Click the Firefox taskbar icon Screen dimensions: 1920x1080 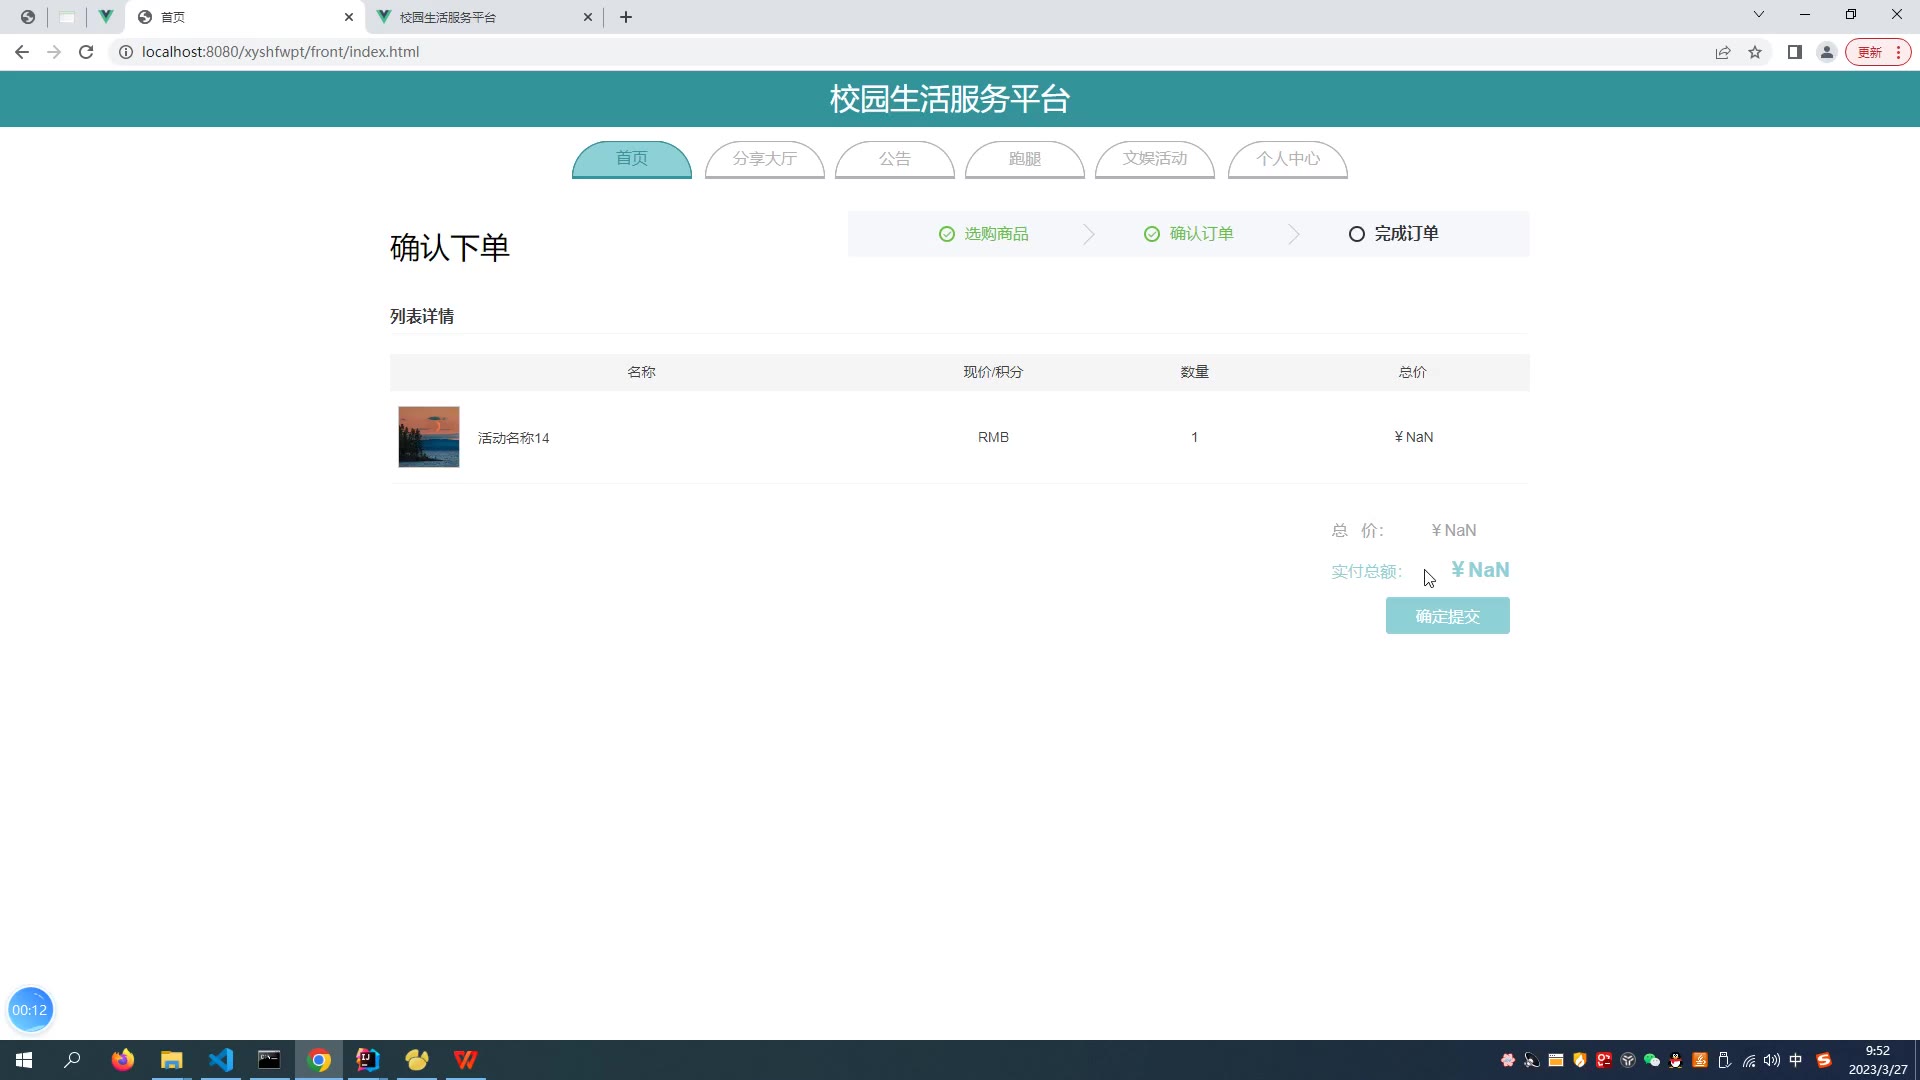(x=123, y=1060)
